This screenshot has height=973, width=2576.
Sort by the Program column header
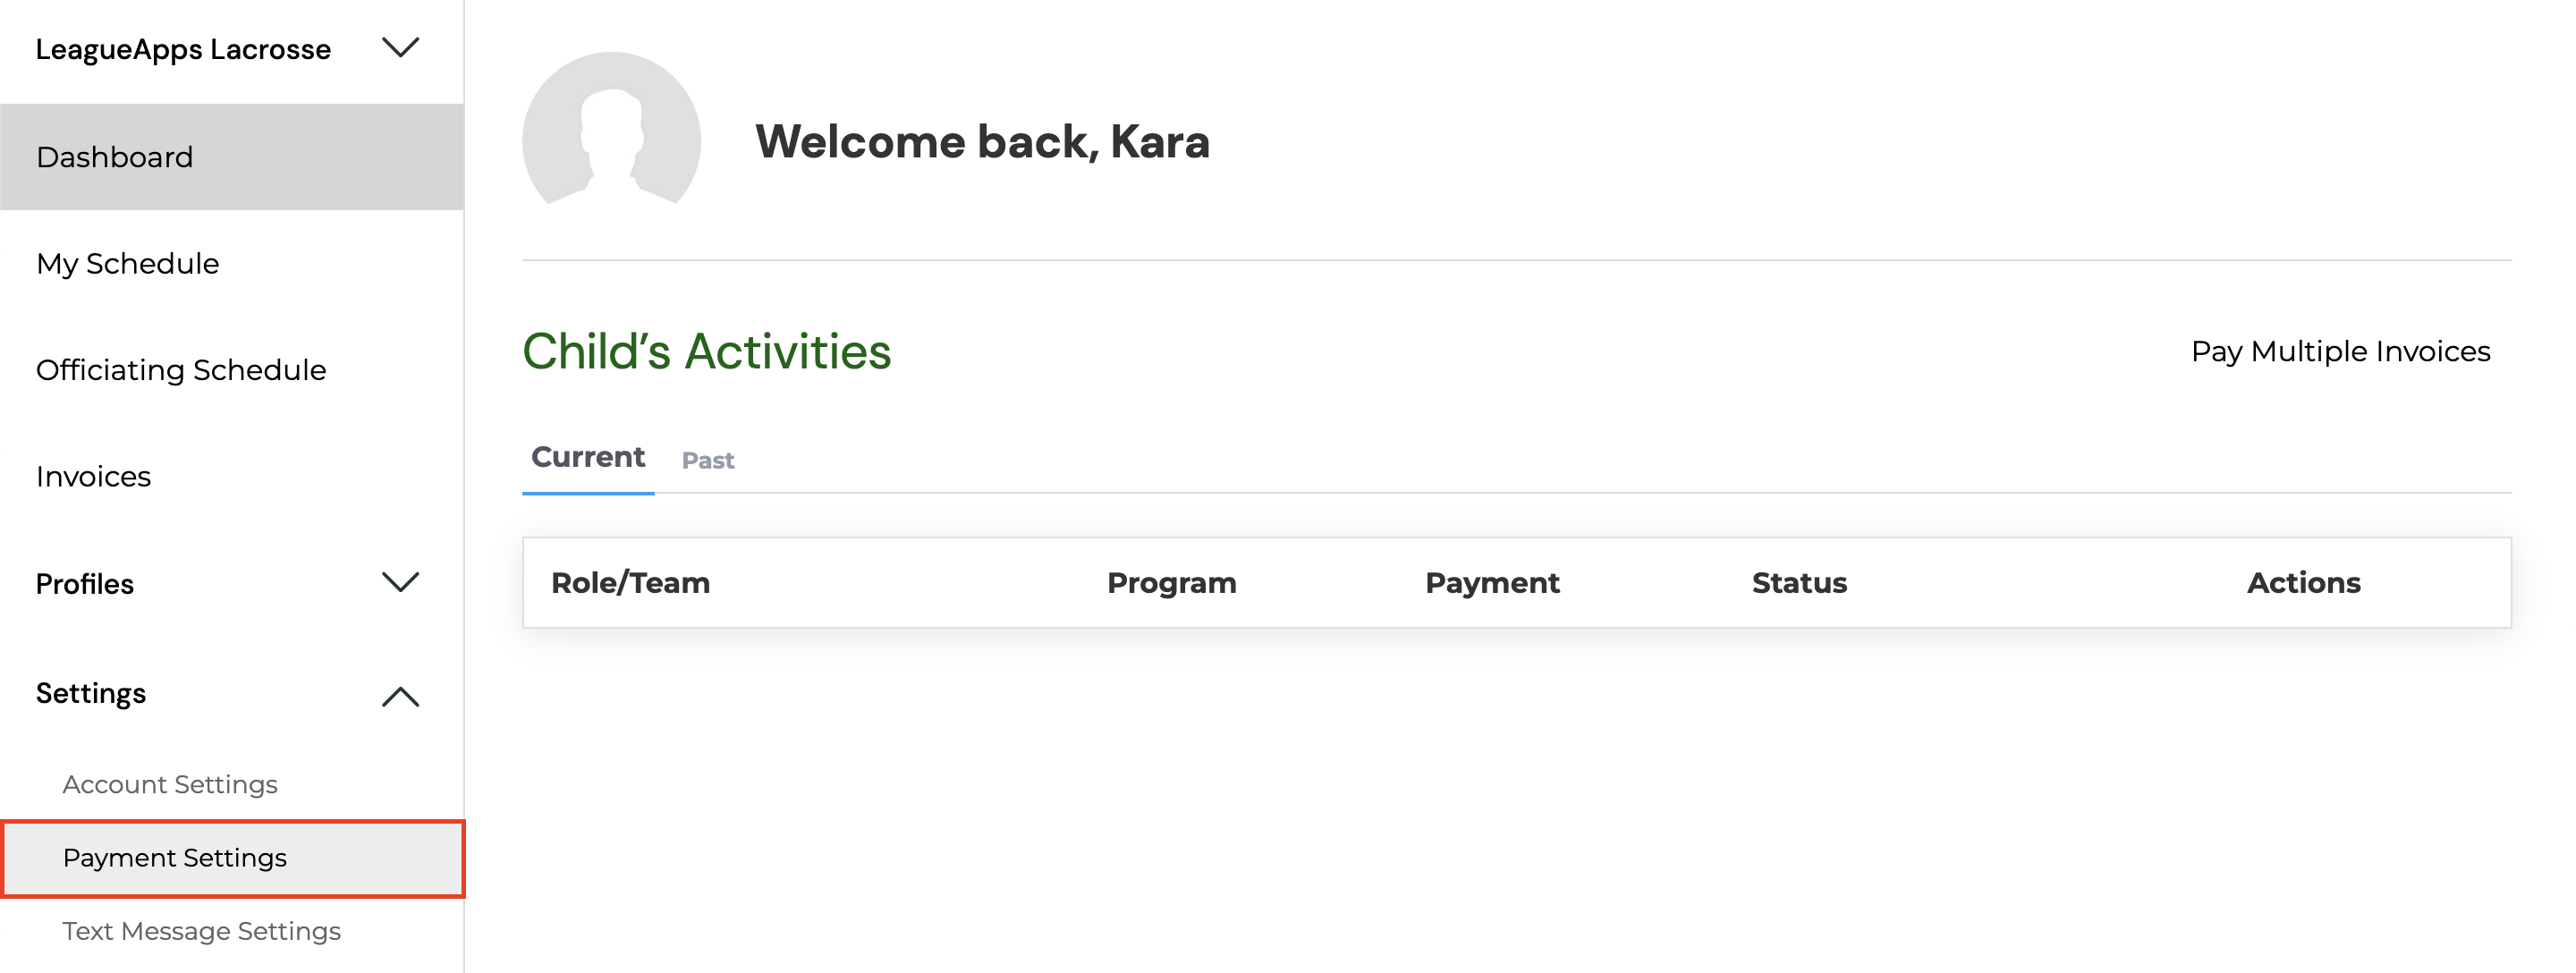(x=1170, y=583)
